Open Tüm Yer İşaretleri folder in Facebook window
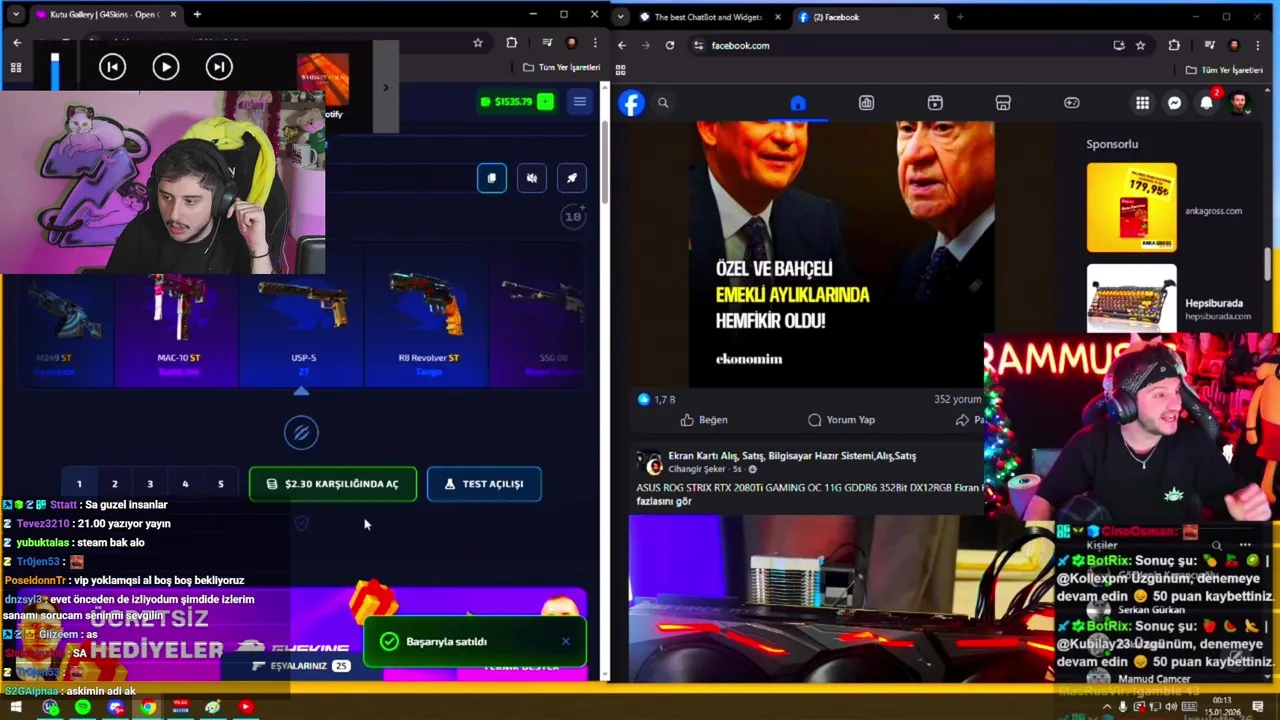This screenshot has height=720, width=1280. pyautogui.click(x=1225, y=70)
